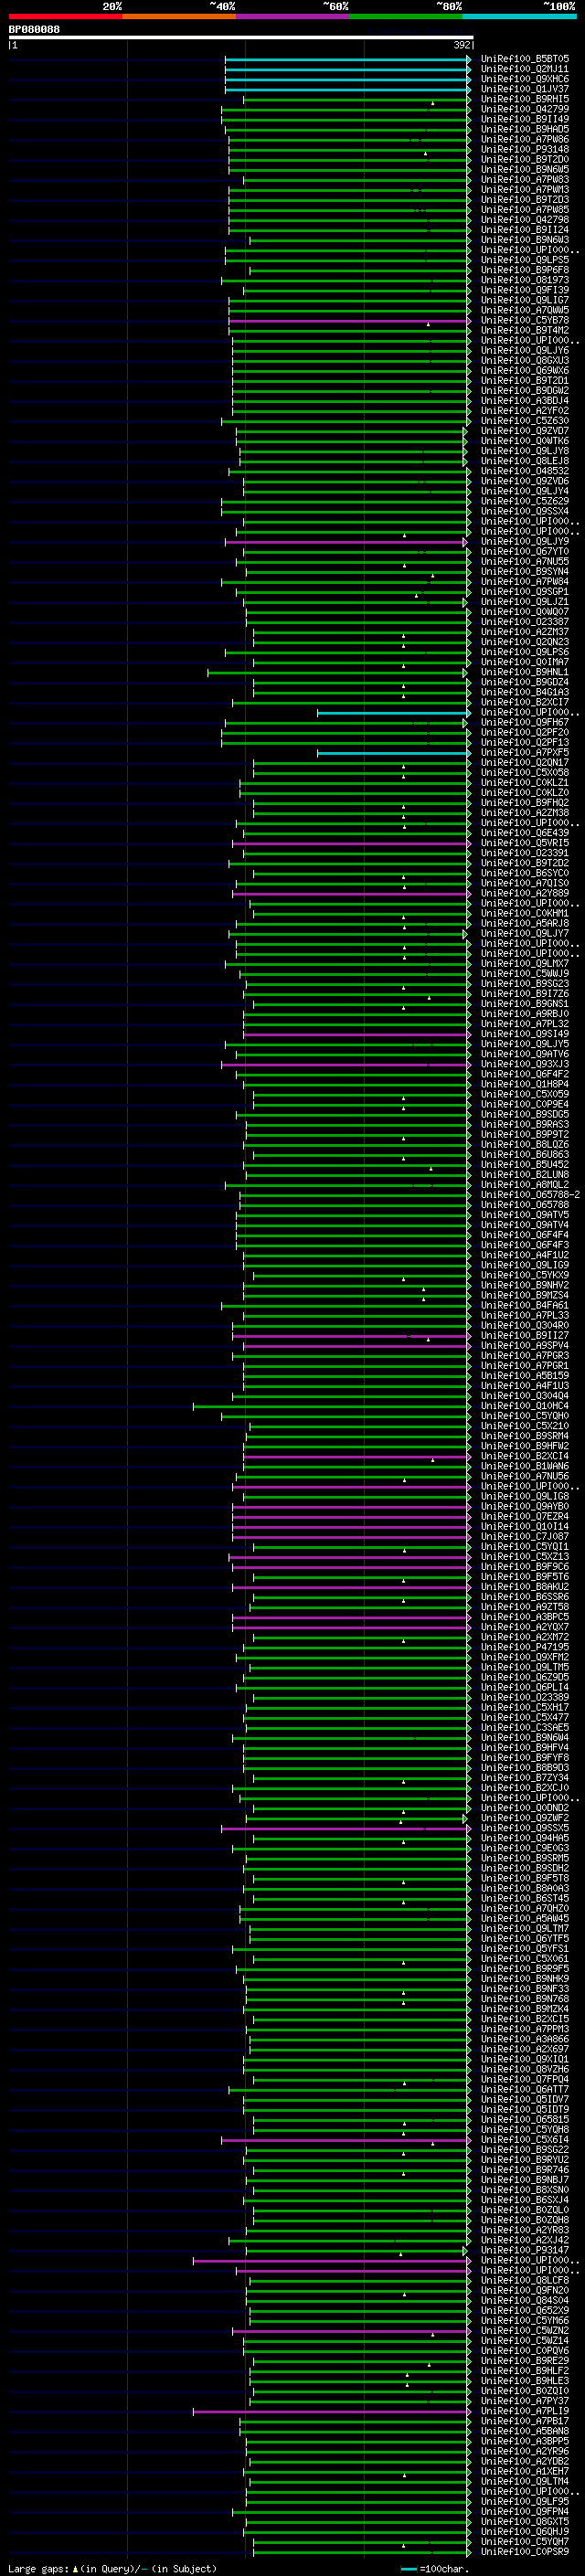This screenshot has height=2576, width=585.
Task: Open hit UniRef100_B9RHI5
Action: [x=525, y=99]
